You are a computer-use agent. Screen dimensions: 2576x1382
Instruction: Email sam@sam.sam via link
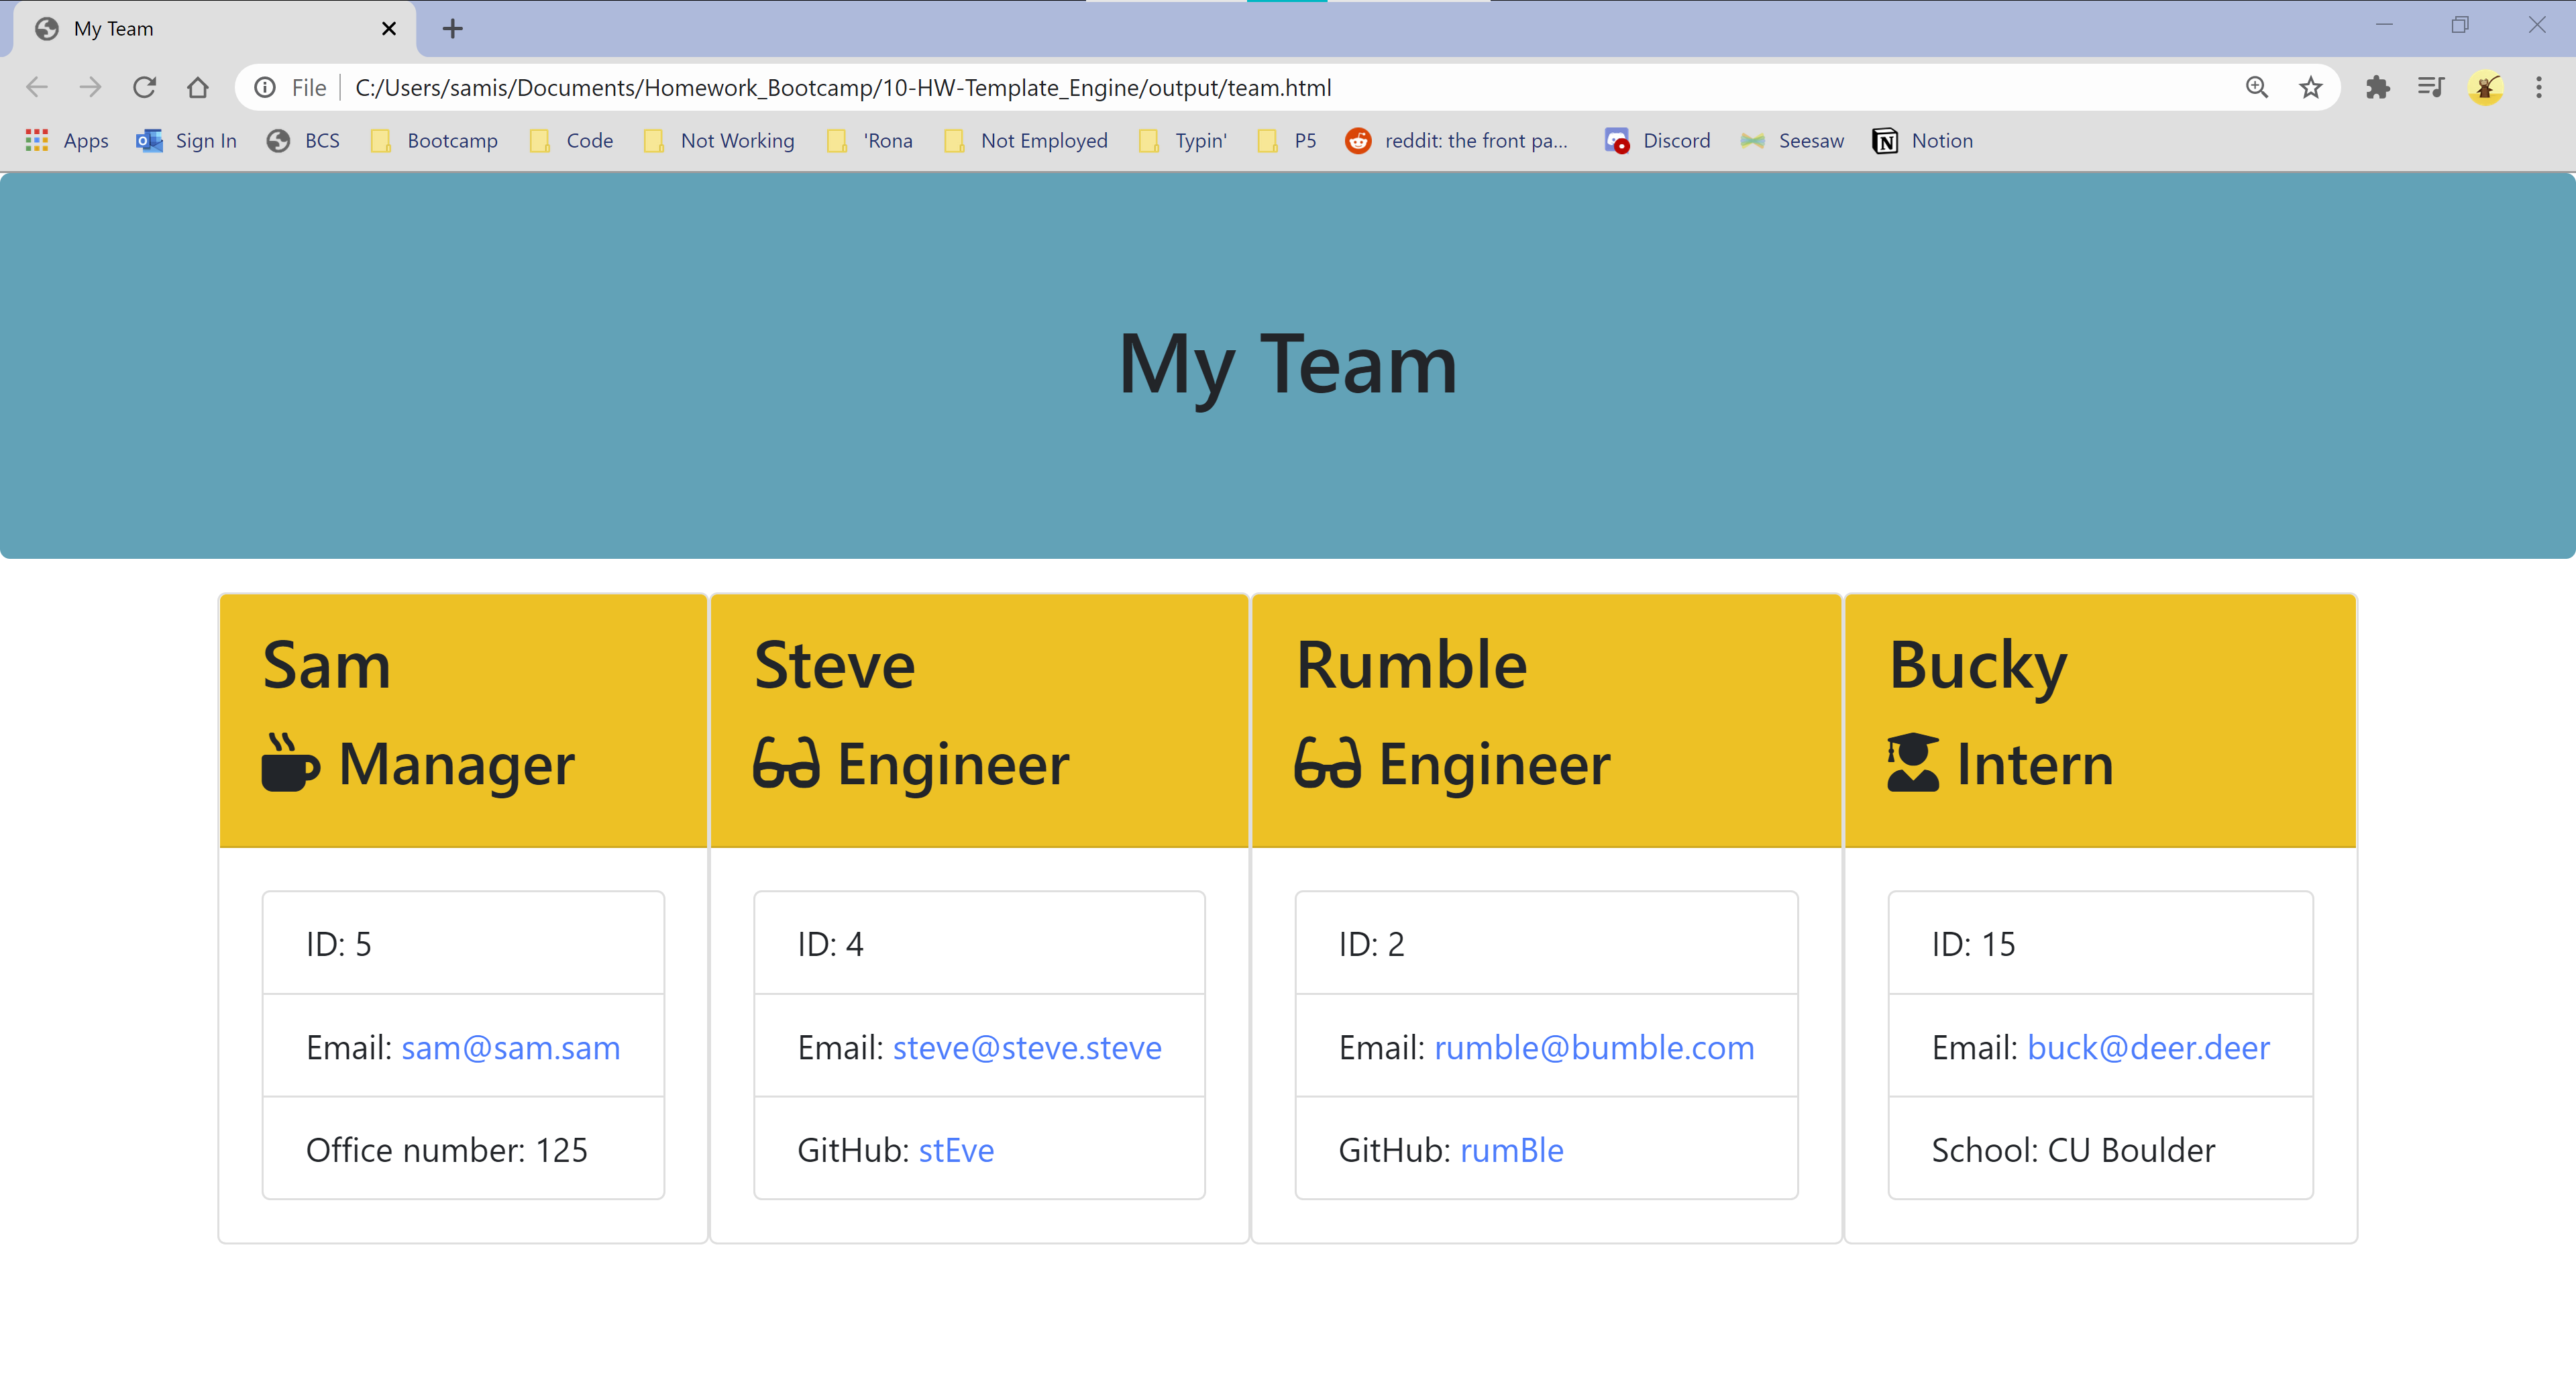510,1047
